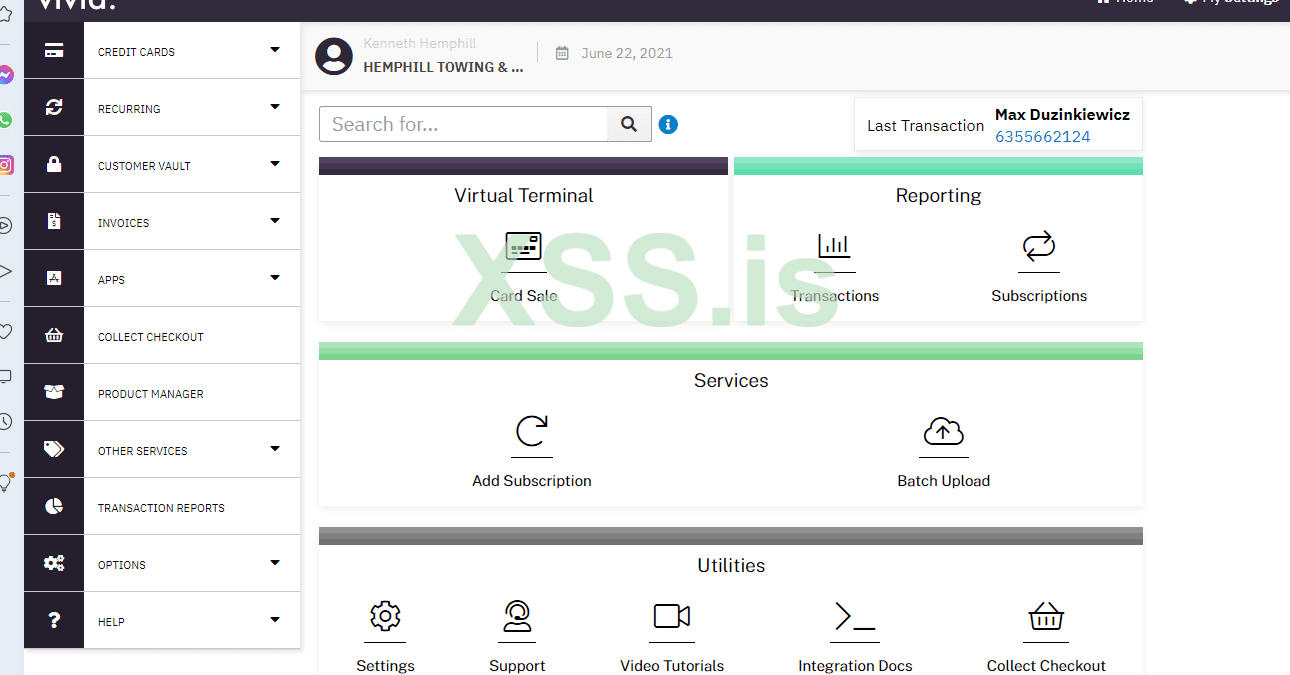Image resolution: width=1290 pixels, height=675 pixels.
Task: Click the calendar icon beside June 22, 2021
Action: pos(562,53)
